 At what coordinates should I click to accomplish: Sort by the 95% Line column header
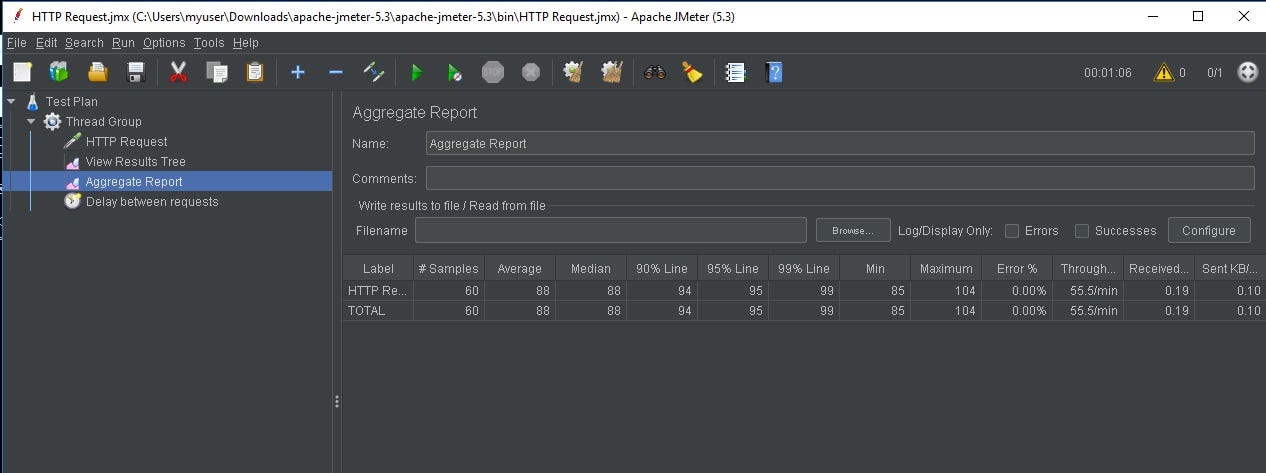[733, 268]
